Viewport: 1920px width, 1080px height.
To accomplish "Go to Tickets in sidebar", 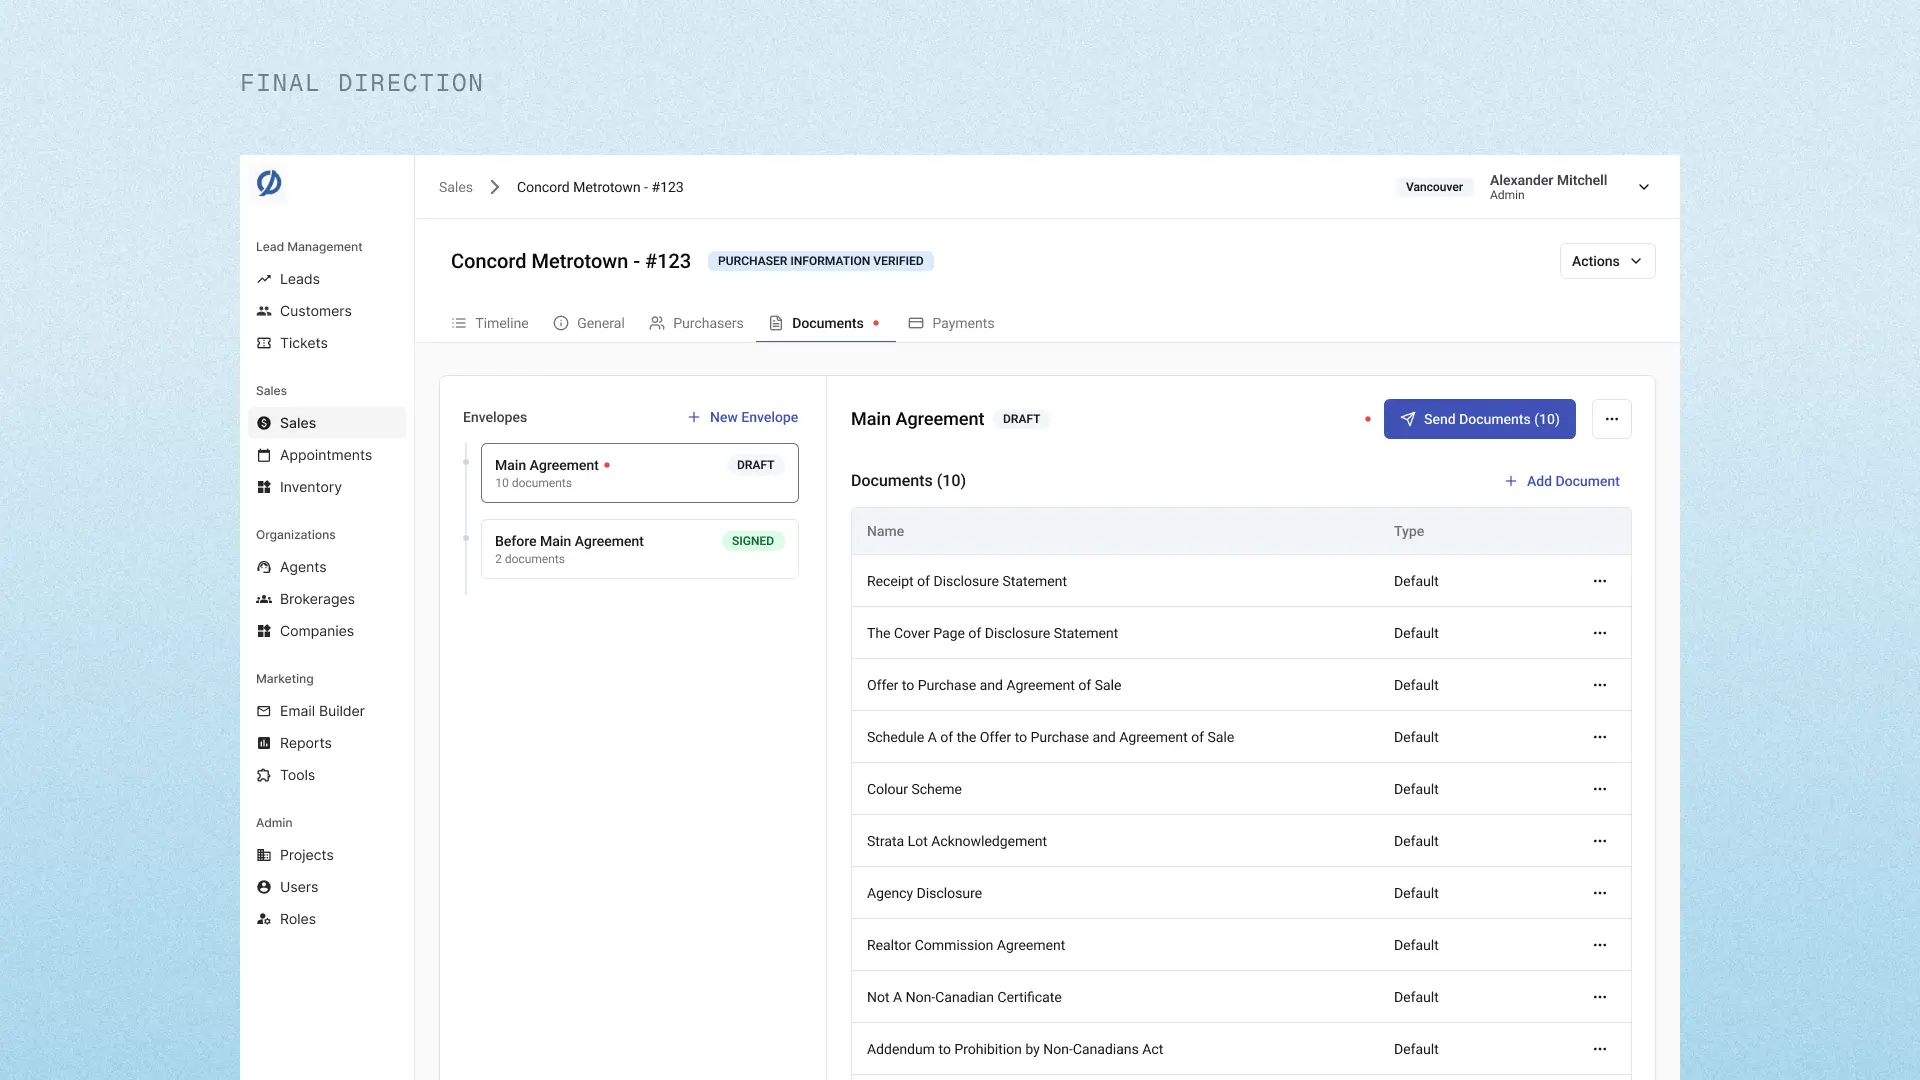I will coord(303,343).
